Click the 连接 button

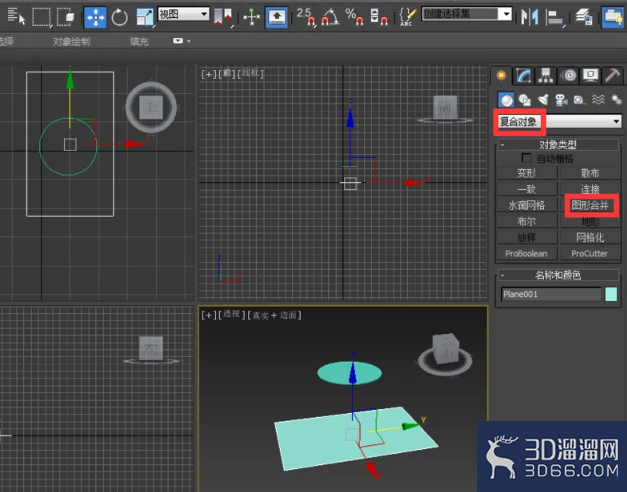click(x=590, y=189)
